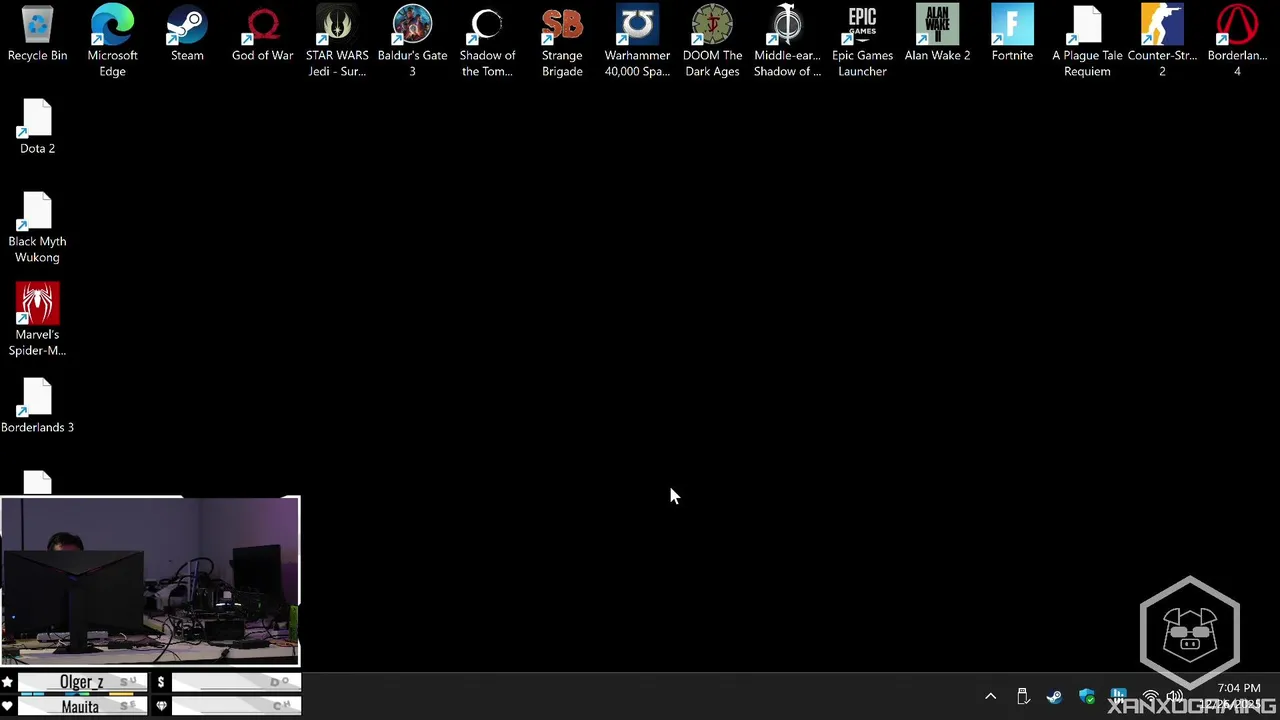
Task: Click the Safely Remove Hardware tray icon
Action: pos(1023,696)
